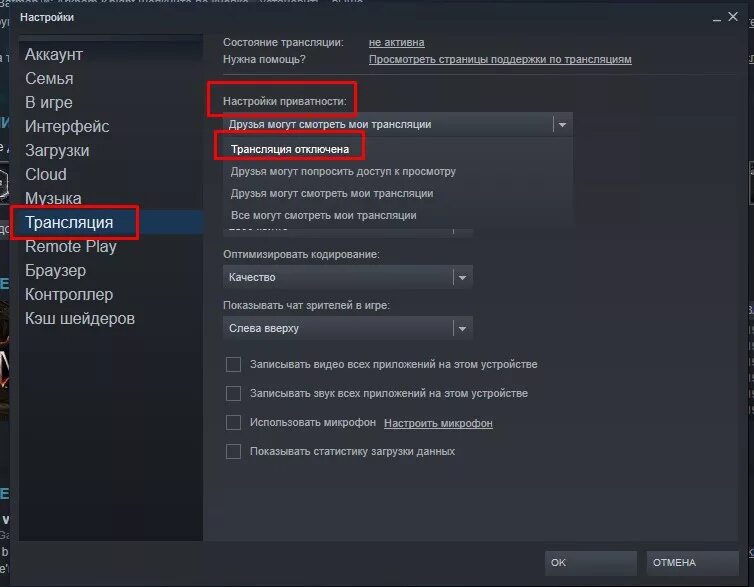This screenshot has width=754, height=587.
Task: Switch to the Семья settings section
Action: click(49, 78)
